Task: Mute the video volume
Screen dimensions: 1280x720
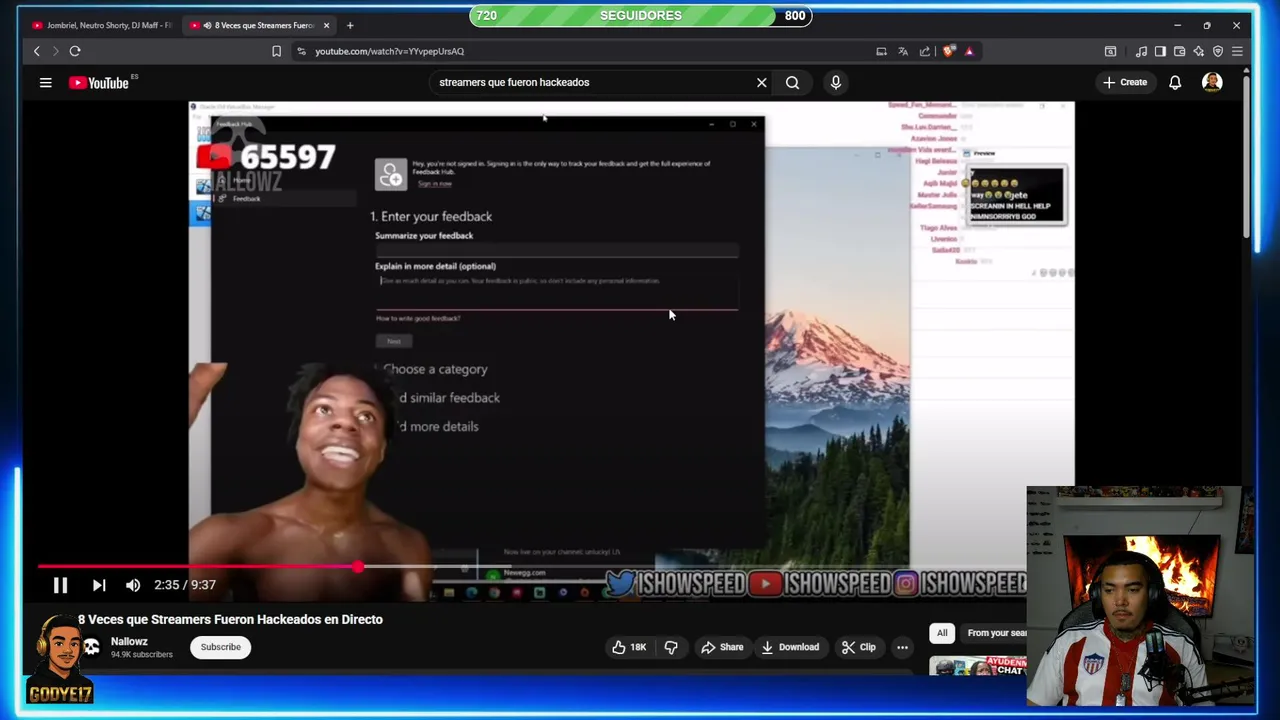Action: point(133,585)
